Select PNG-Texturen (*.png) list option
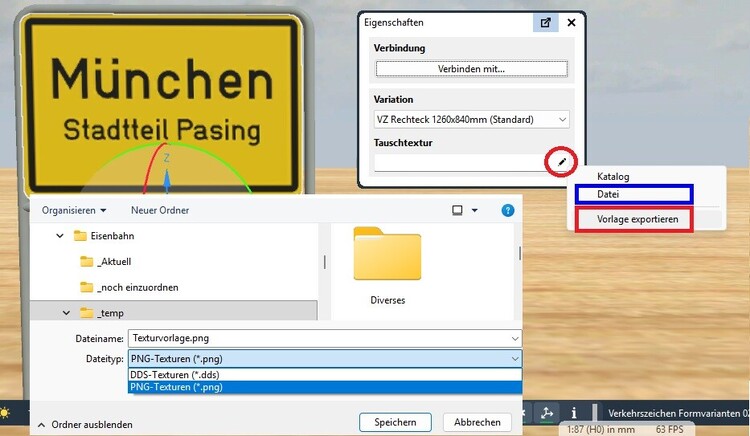The image size is (750, 436). (325, 387)
